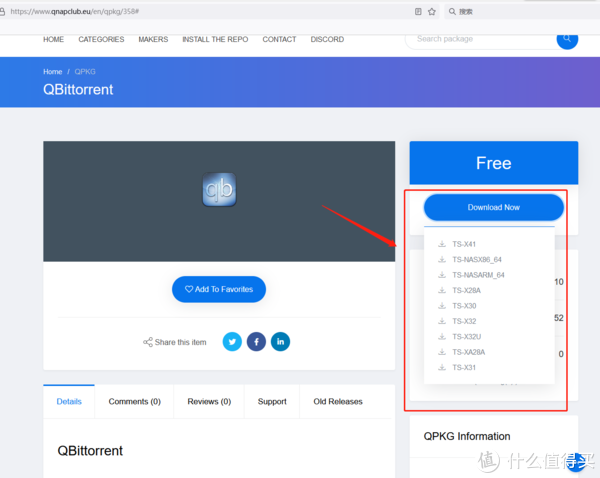
Task: Select the TS-NASX86_64 download option
Action: coord(477,259)
